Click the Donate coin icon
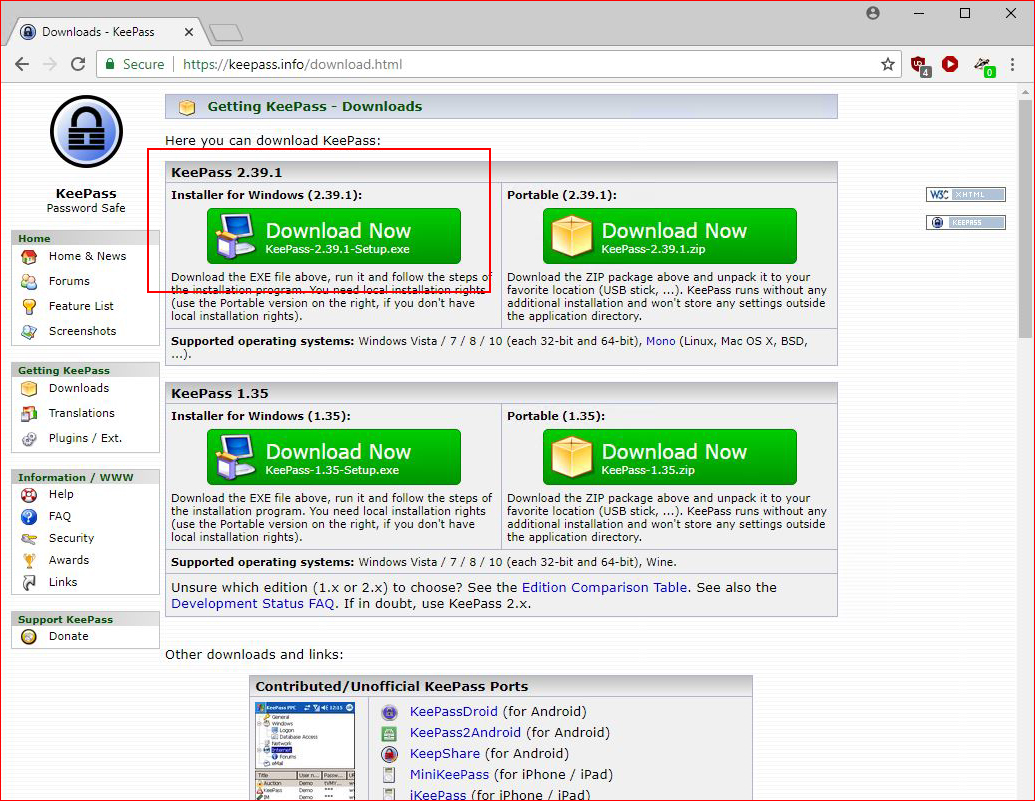Screen dimensions: 1035x801 pyautogui.click(x=29, y=637)
